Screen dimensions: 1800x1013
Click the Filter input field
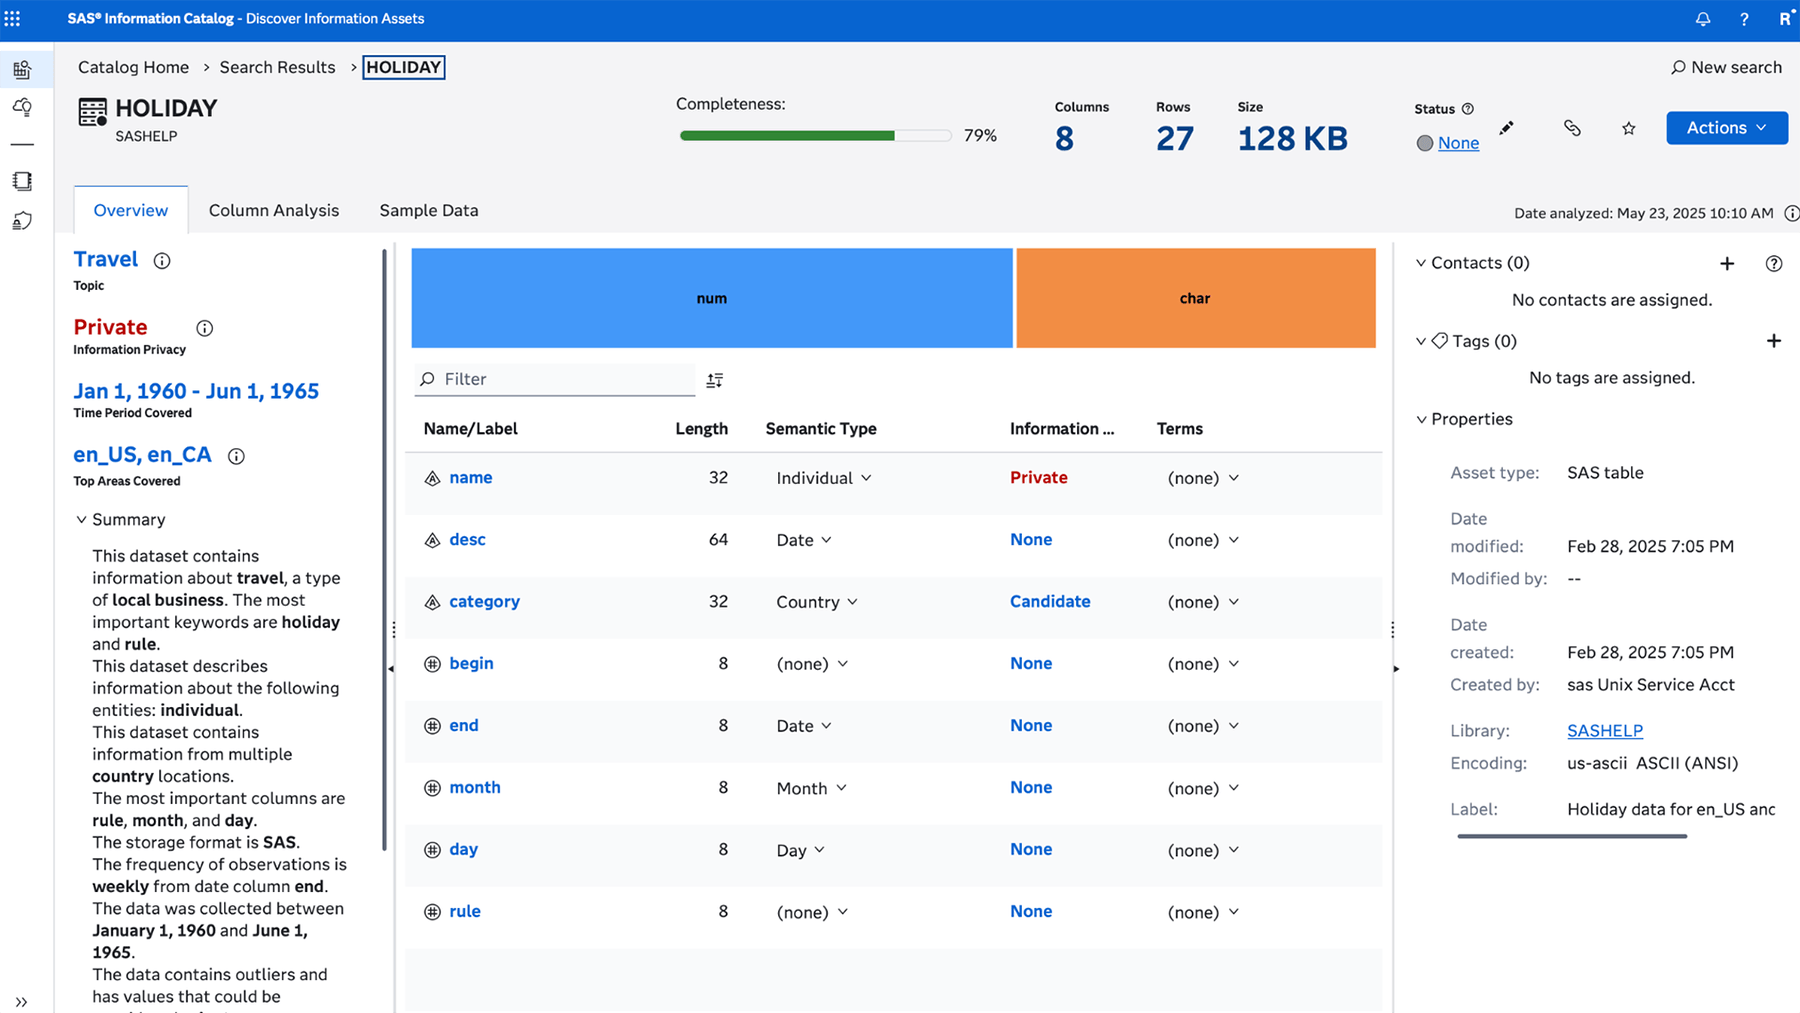[555, 379]
